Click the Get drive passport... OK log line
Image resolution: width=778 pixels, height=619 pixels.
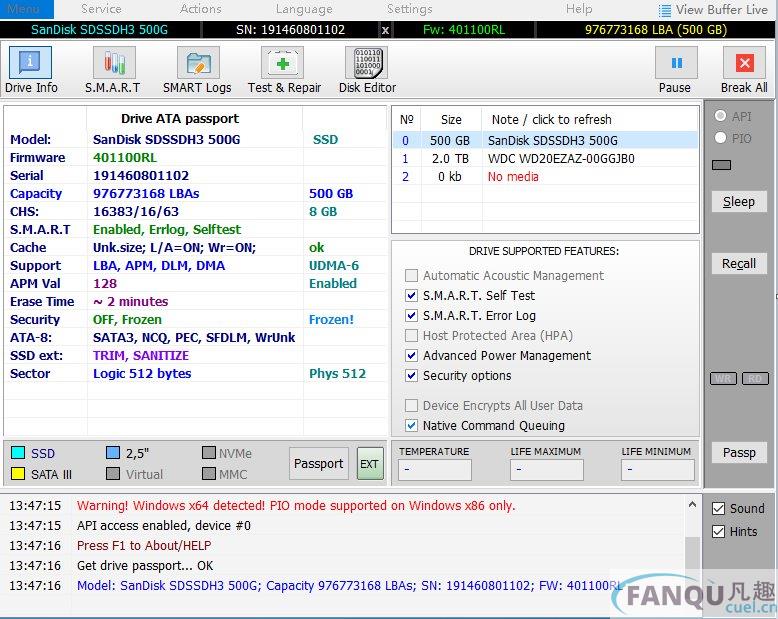(x=145, y=566)
